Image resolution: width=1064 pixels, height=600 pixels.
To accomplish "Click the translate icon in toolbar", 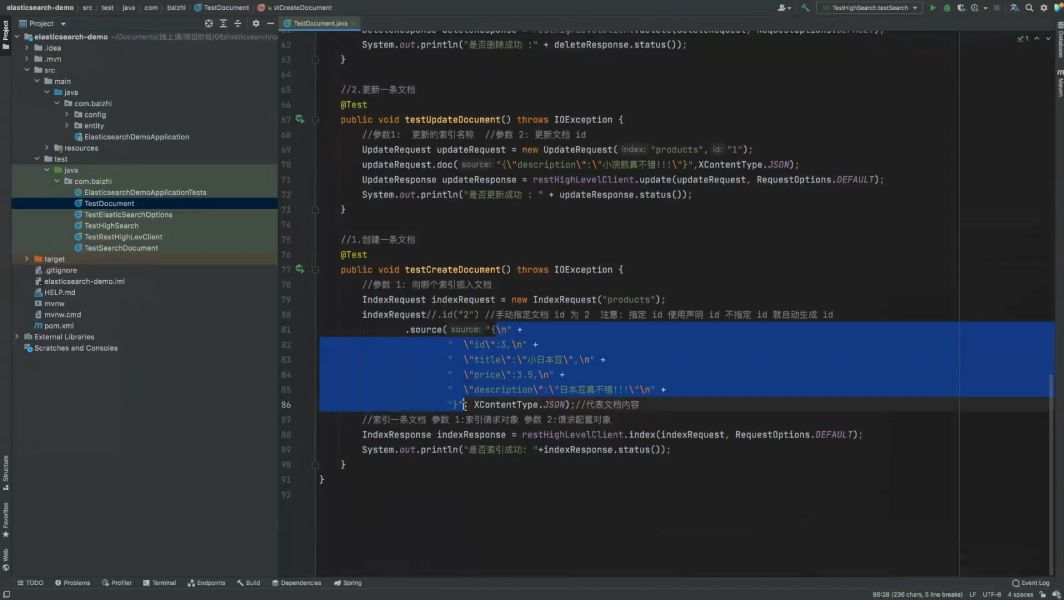I will (x=1014, y=7).
